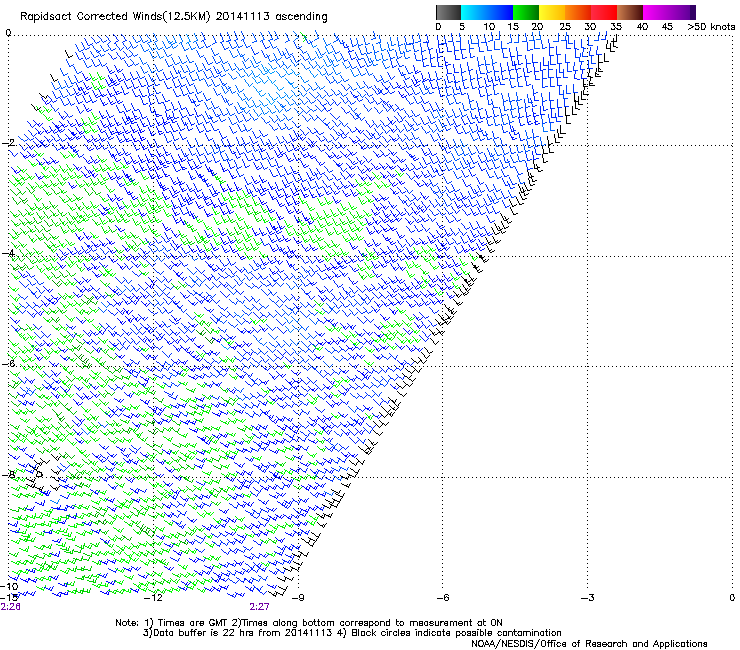Click latitude axis label '-4'

point(8,253)
